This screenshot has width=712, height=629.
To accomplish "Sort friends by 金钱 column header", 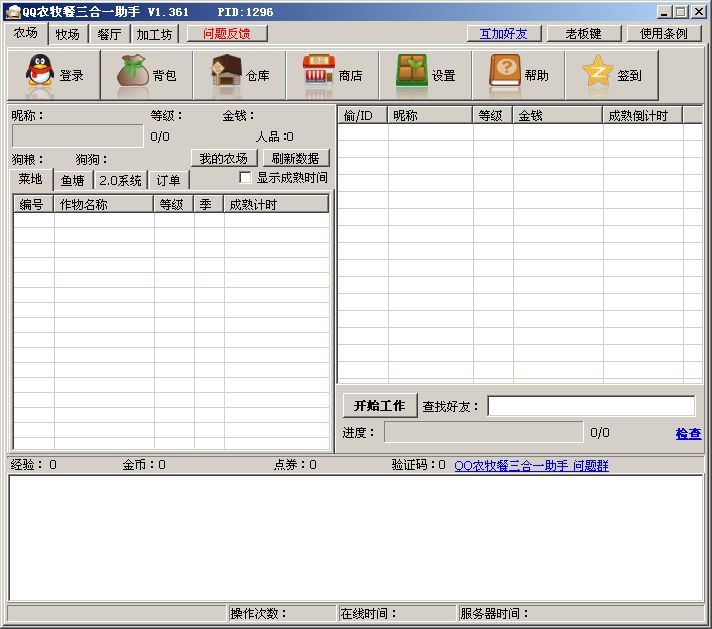I will tap(558, 115).
